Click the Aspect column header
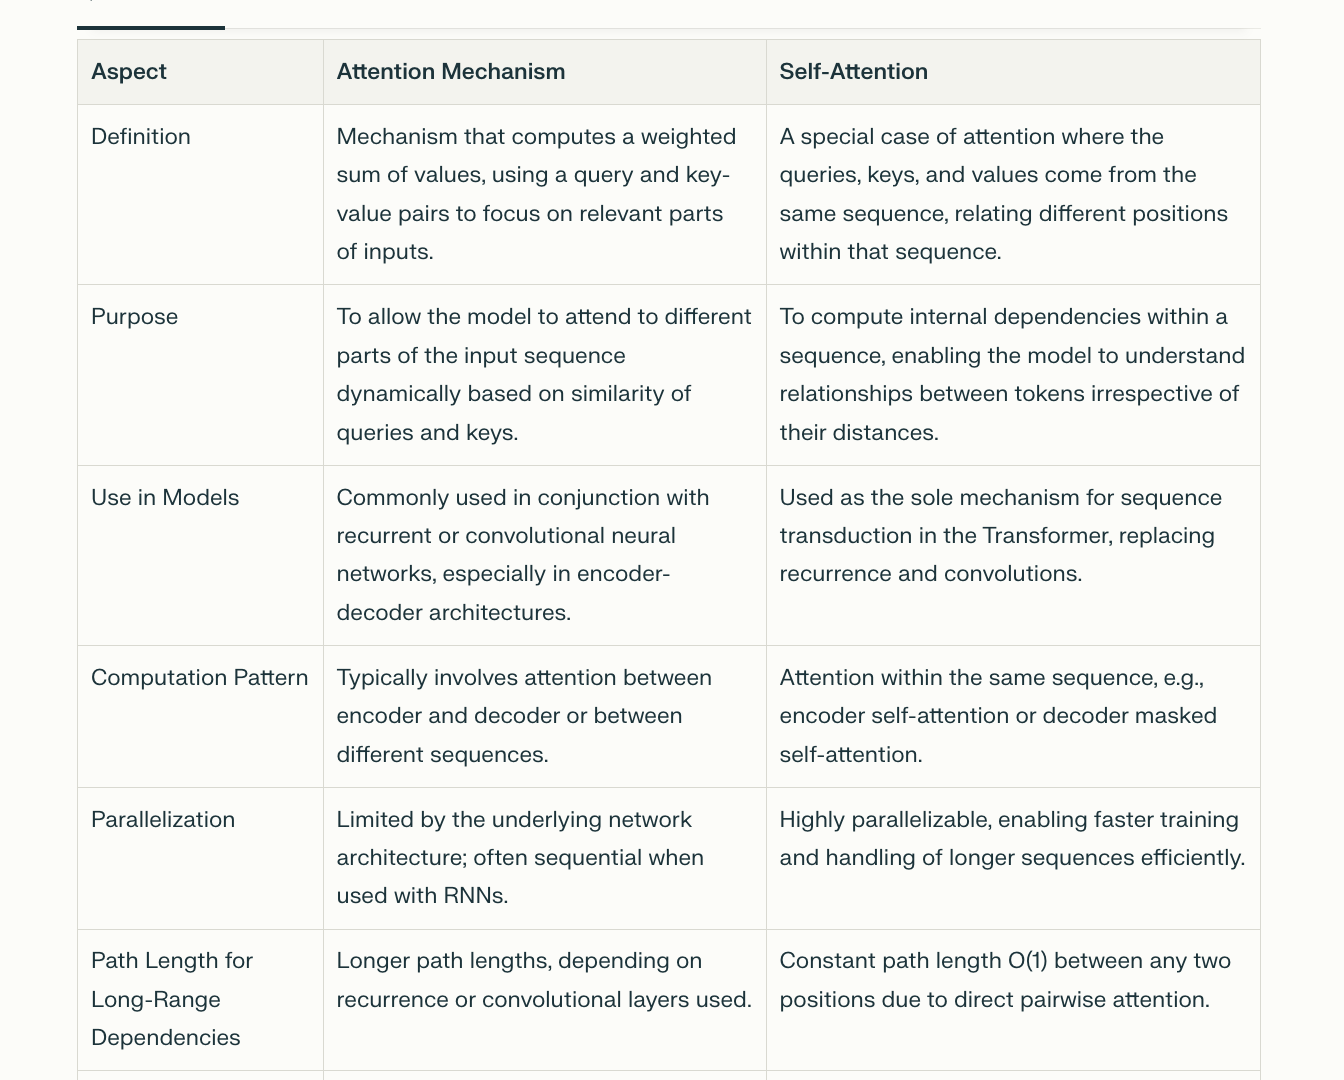 [129, 72]
